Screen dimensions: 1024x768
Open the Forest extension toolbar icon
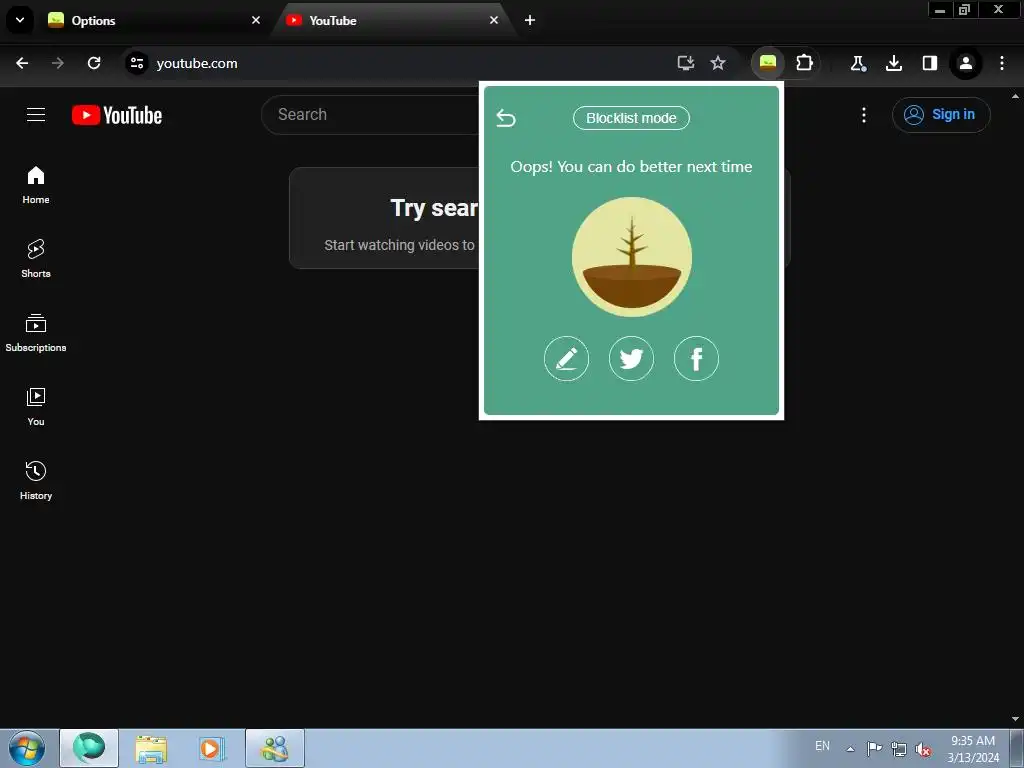pyautogui.click(x=767, y=63)
